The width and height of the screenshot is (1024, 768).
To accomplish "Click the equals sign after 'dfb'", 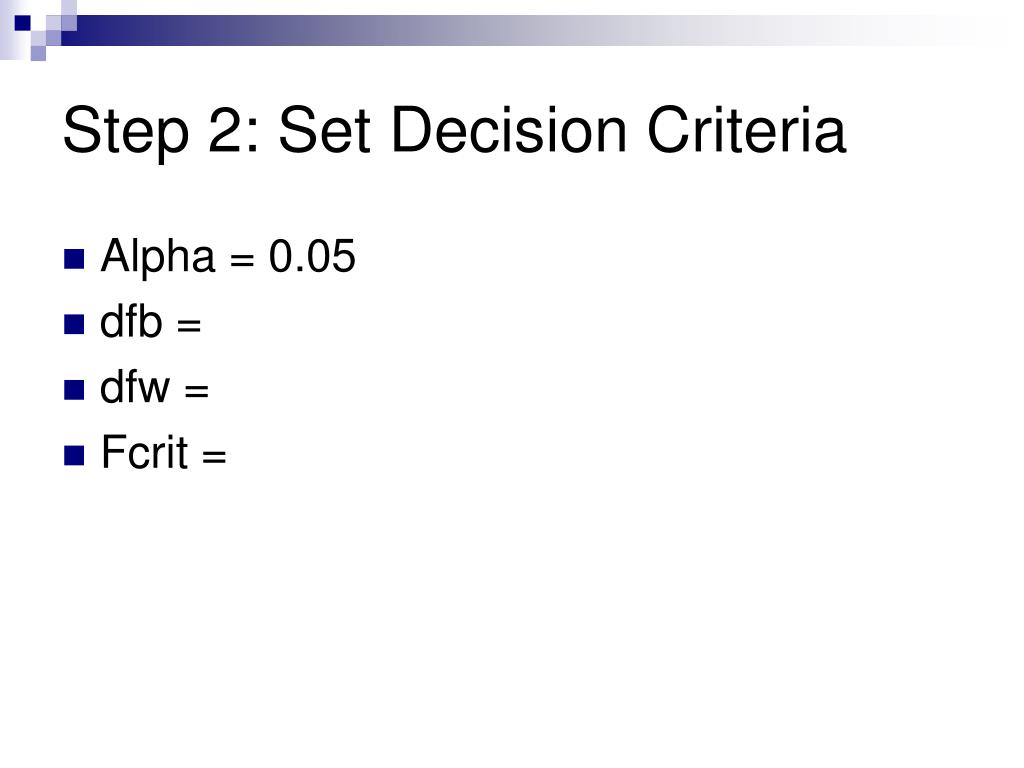I will [x=189, y=325].
